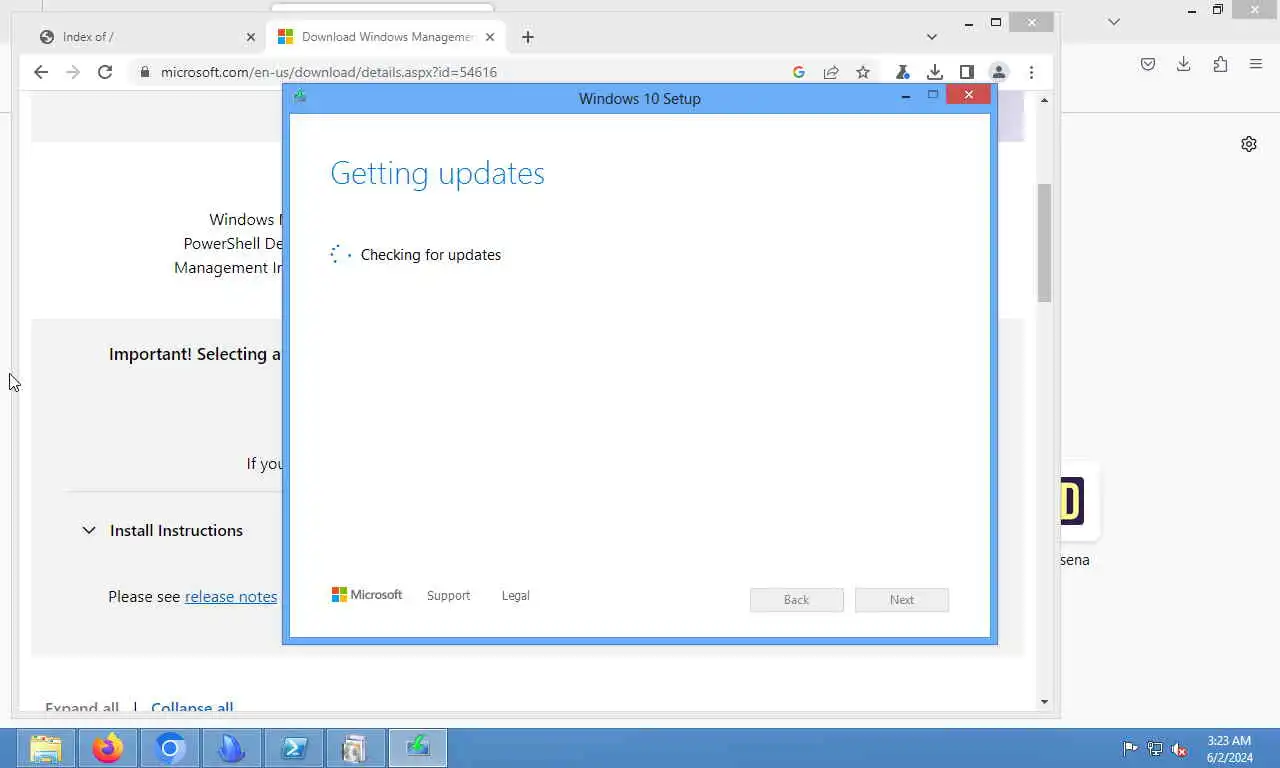Click the Back button in Setup
This screenshot has height=768, width=1280.
click(797, 599)
